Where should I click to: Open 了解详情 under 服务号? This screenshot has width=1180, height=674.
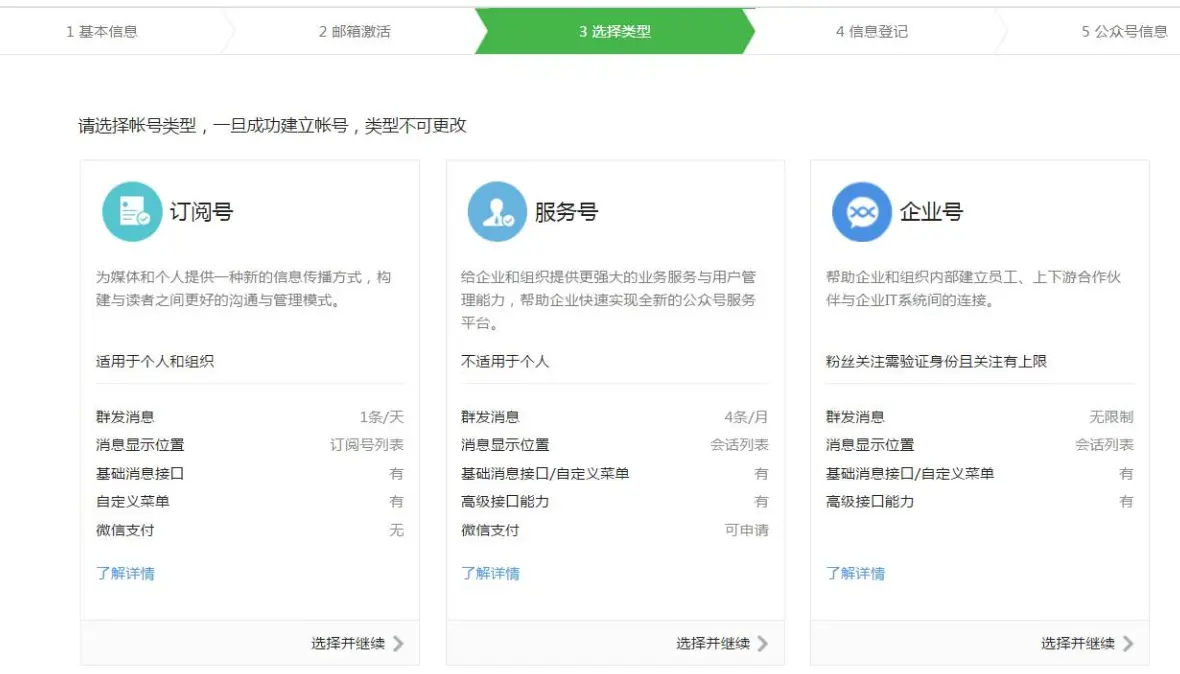coord(489,575)
